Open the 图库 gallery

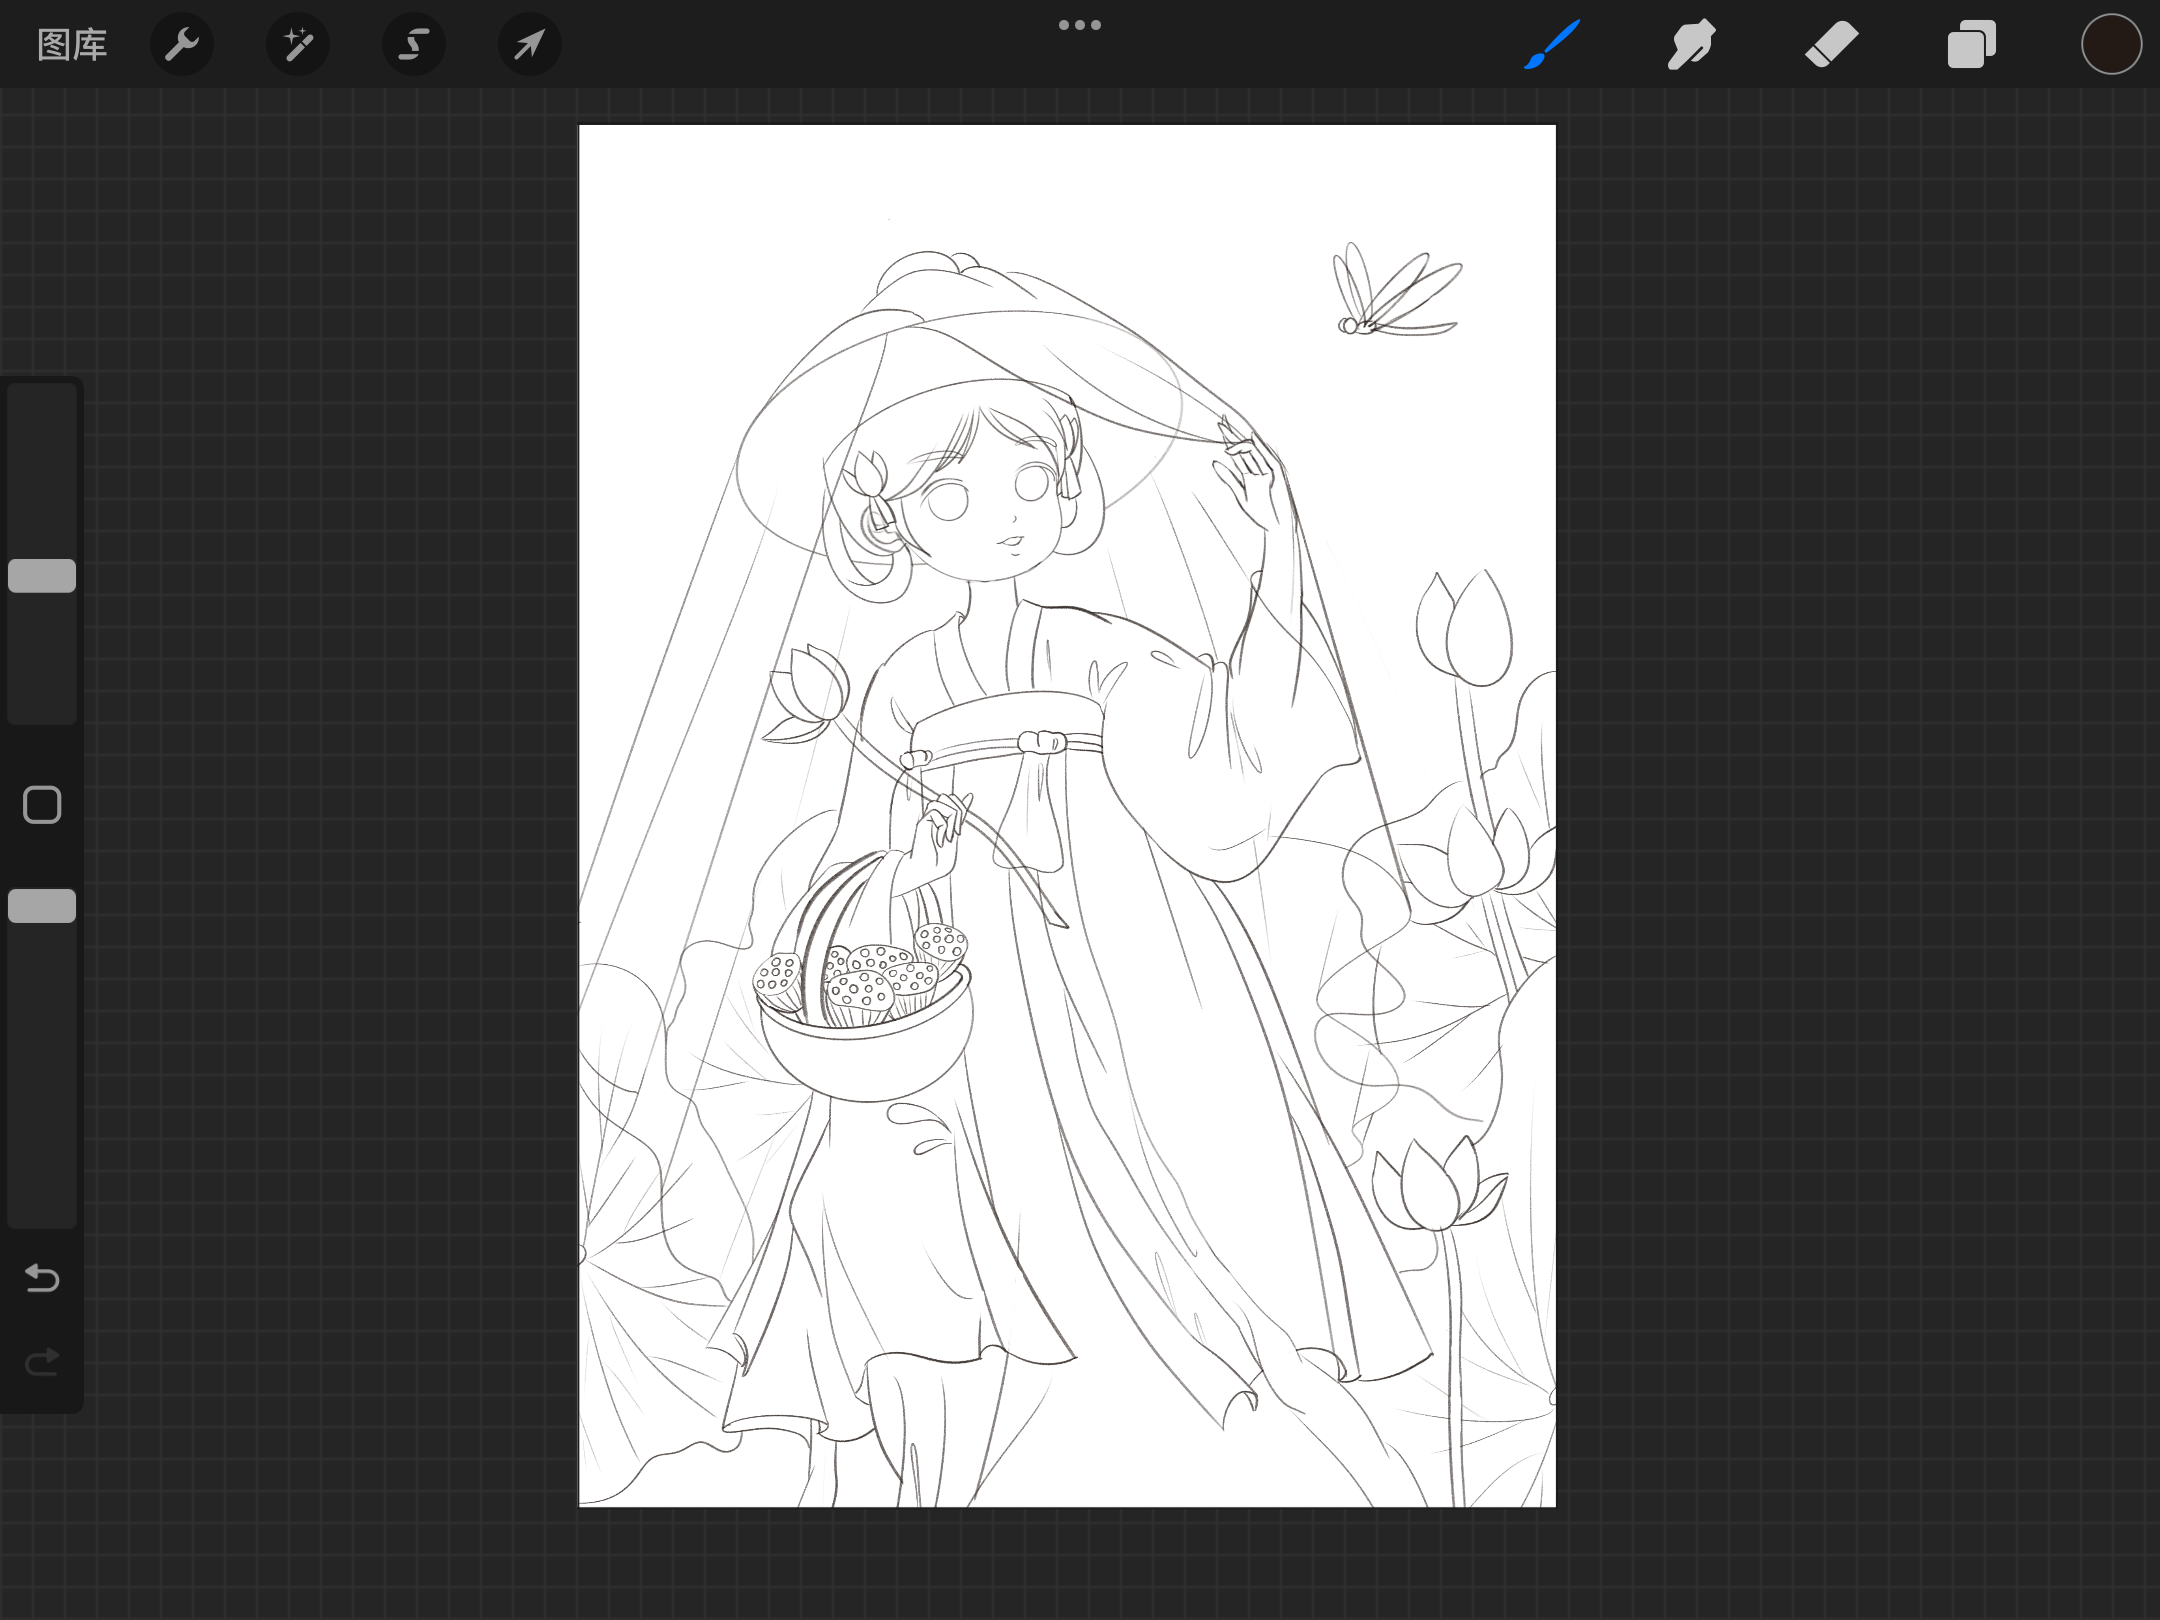(x=72, y=45)
